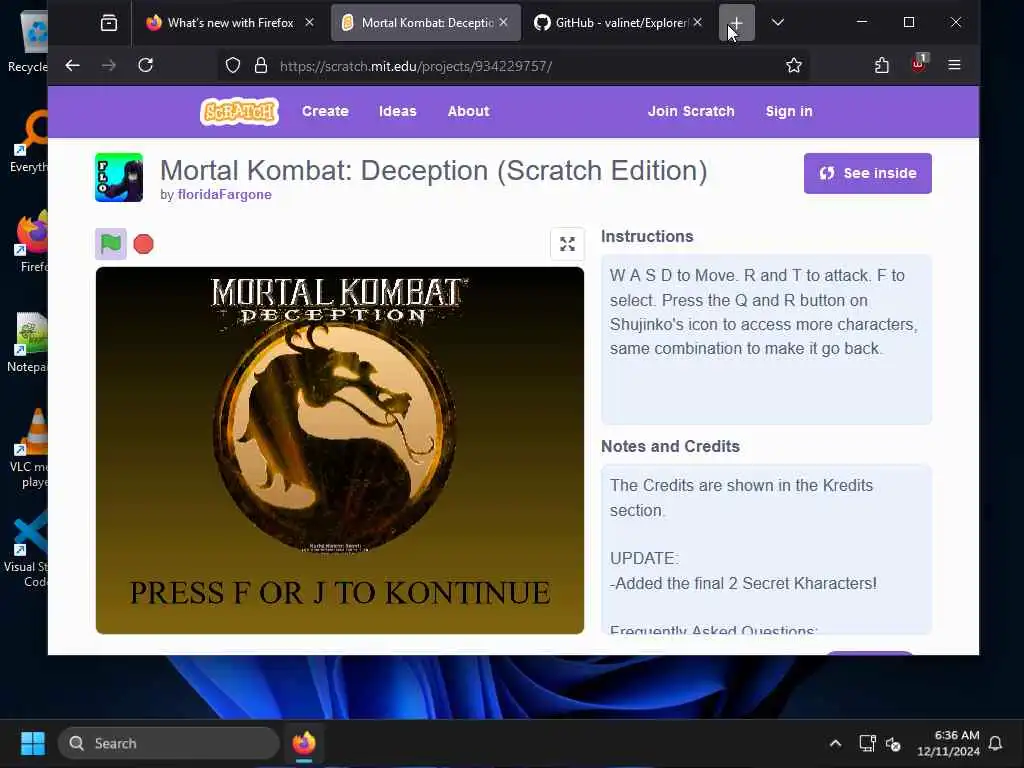Show hidden system tray icons
The image size is (1024, 768).
coord(835,744)
